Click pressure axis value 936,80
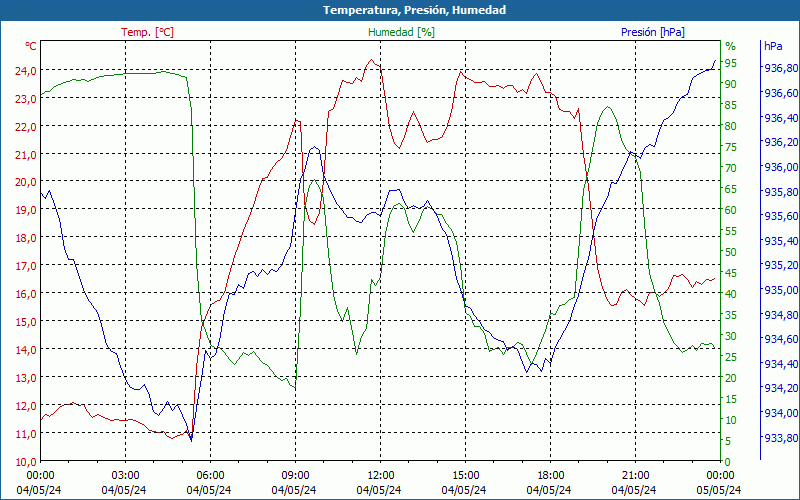Viewport: 800px width, 500px height. (781, 68)
